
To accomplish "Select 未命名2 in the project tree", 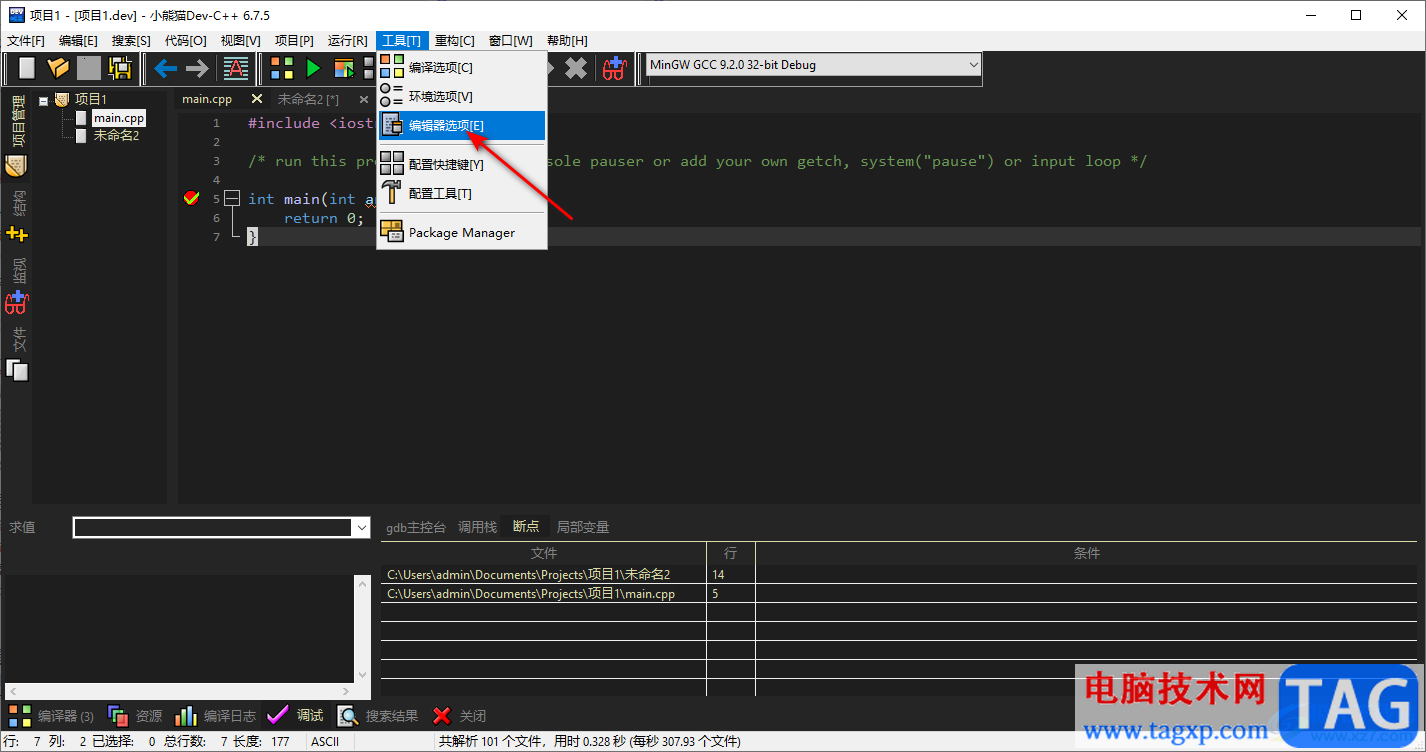I will click(x=116, y=135).
